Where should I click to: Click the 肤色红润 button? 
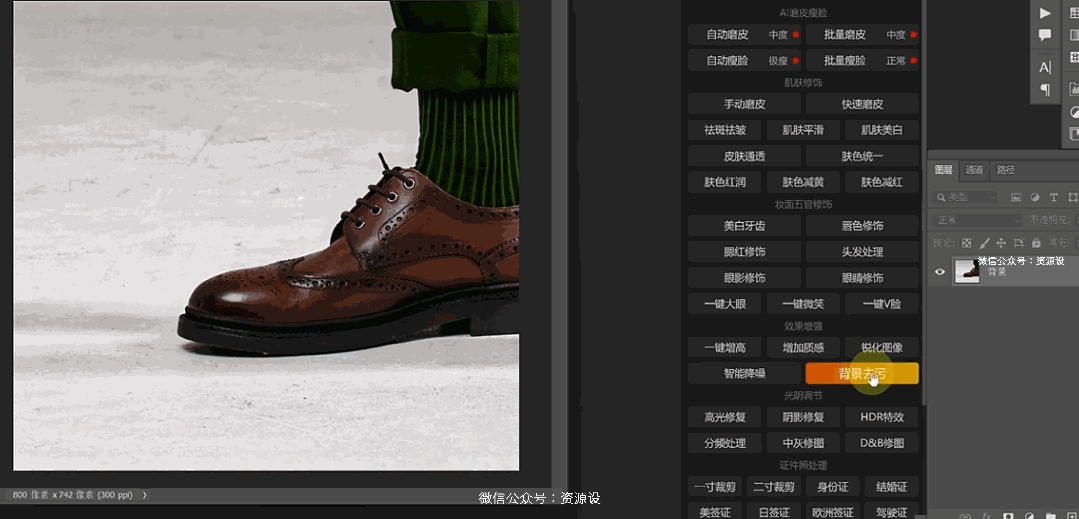pos(725,182)
